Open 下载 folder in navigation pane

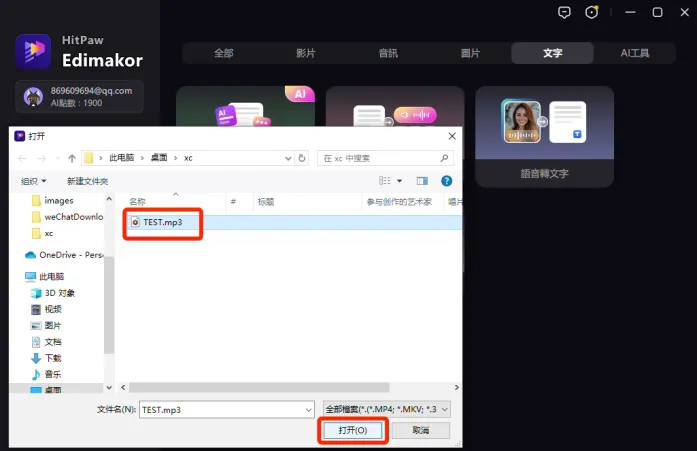[x=46, y=358]
